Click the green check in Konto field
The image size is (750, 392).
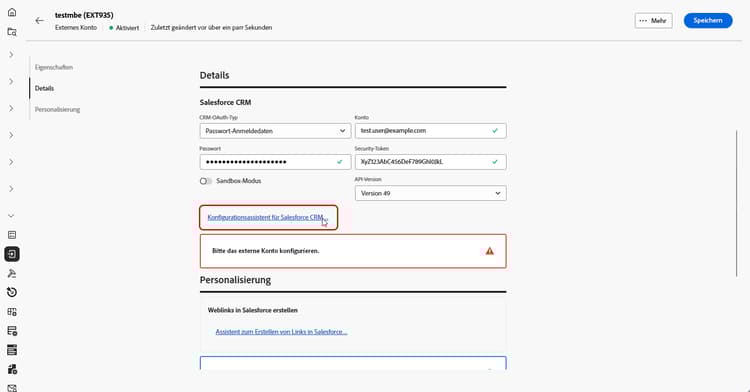click(x=495, y=131)
